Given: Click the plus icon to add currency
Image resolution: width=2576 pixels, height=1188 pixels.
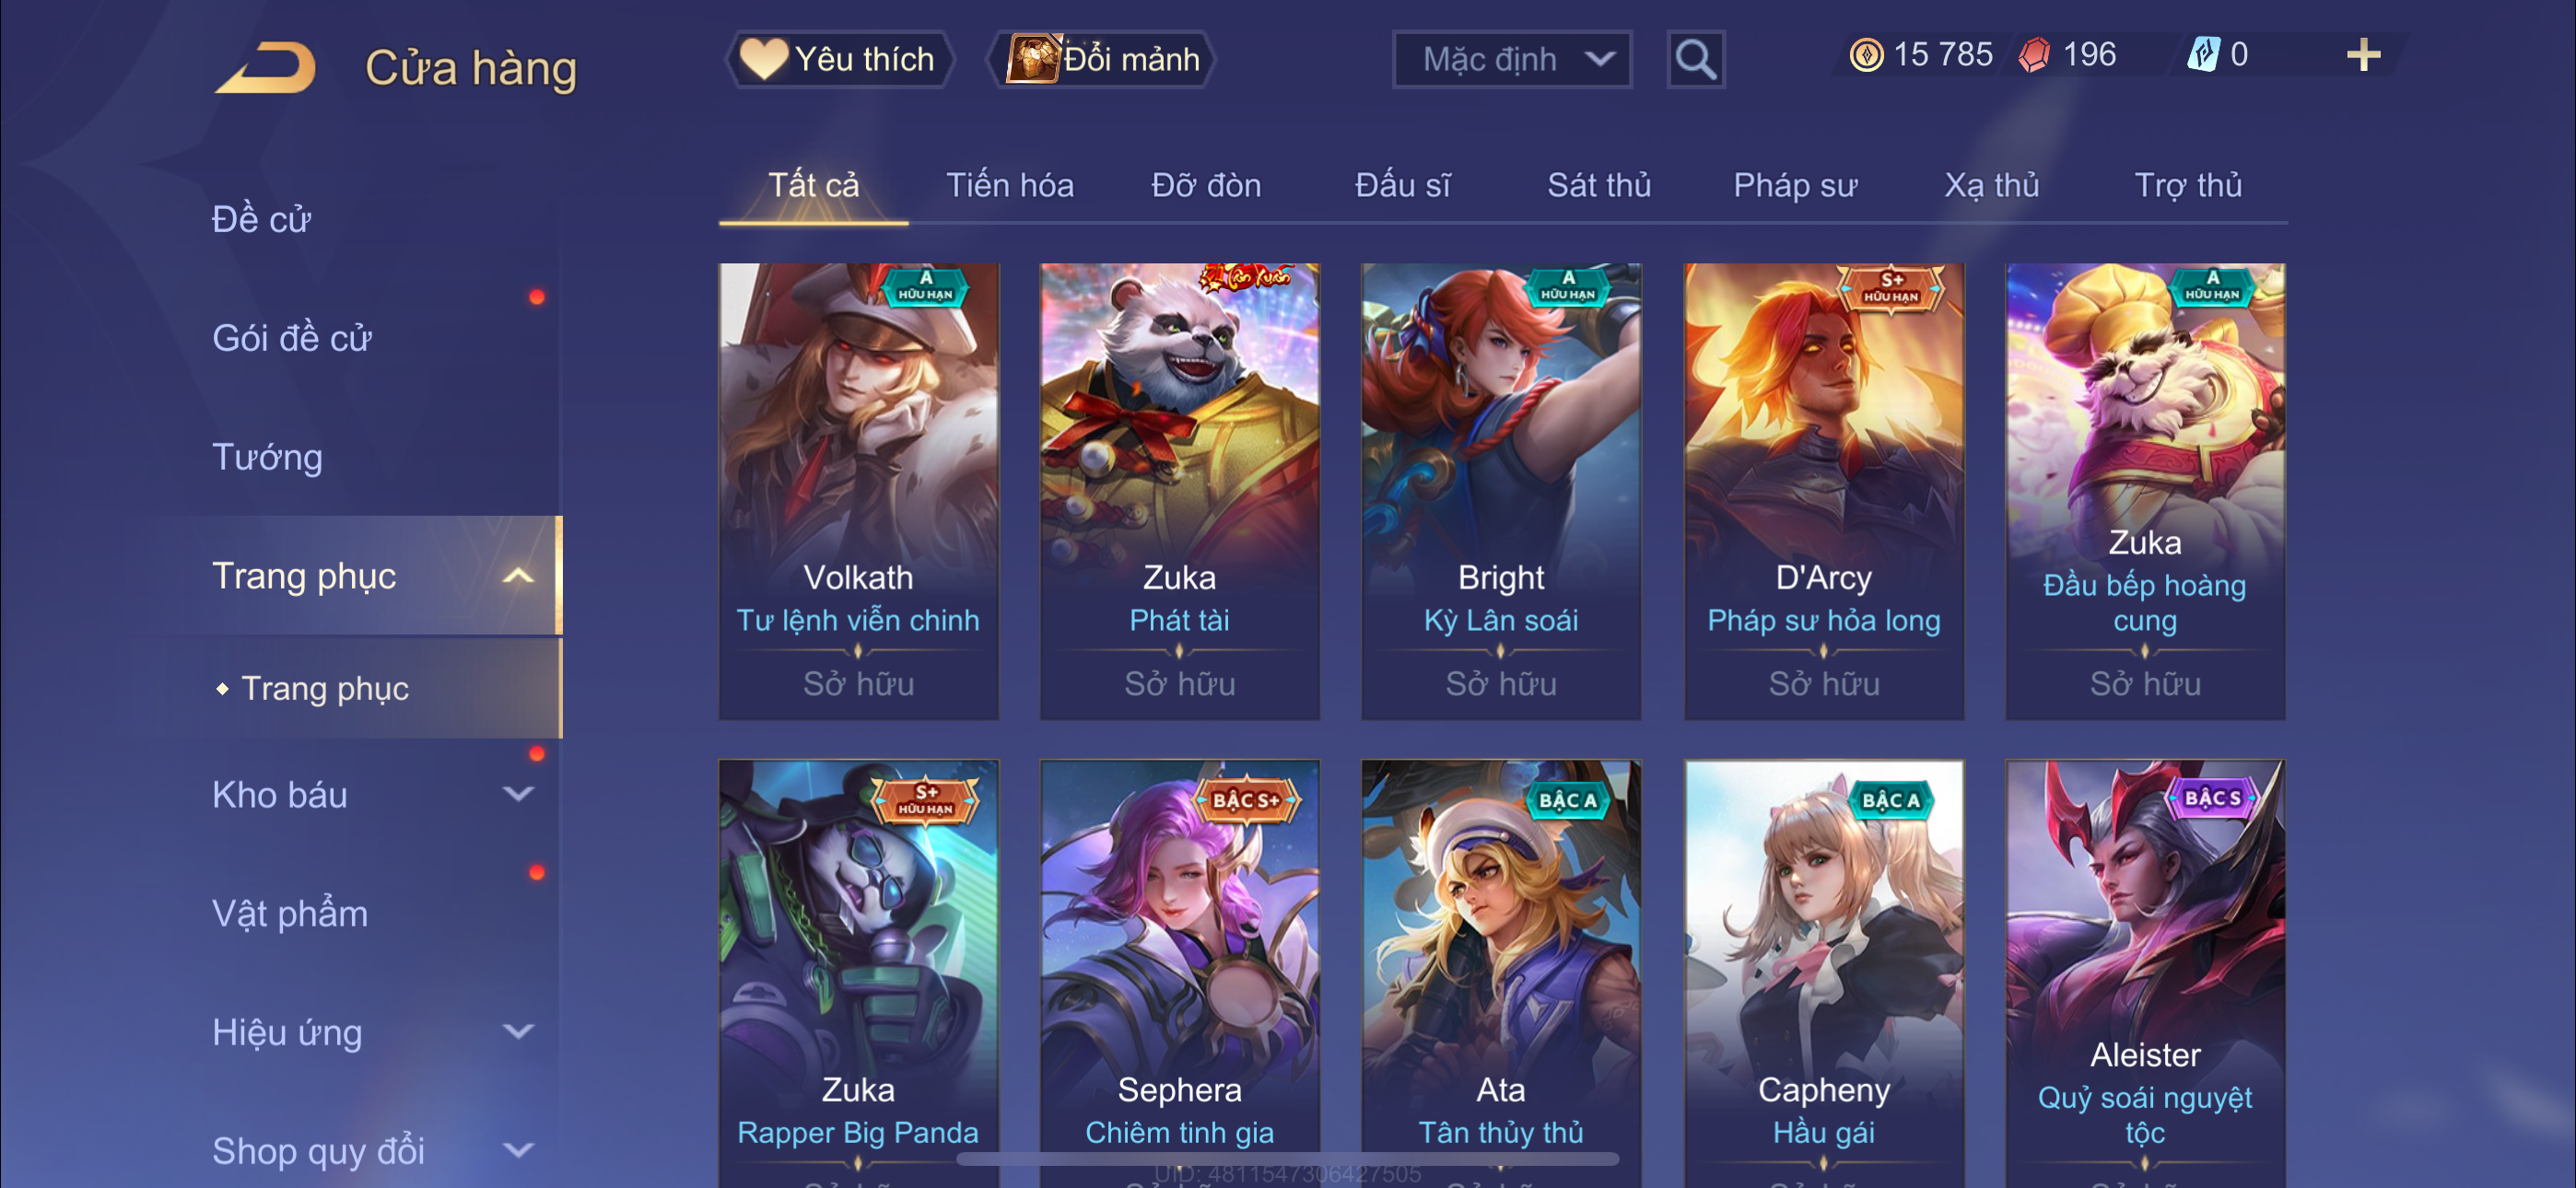Looking at the screenshot, I should click(x=2363, y=55).
